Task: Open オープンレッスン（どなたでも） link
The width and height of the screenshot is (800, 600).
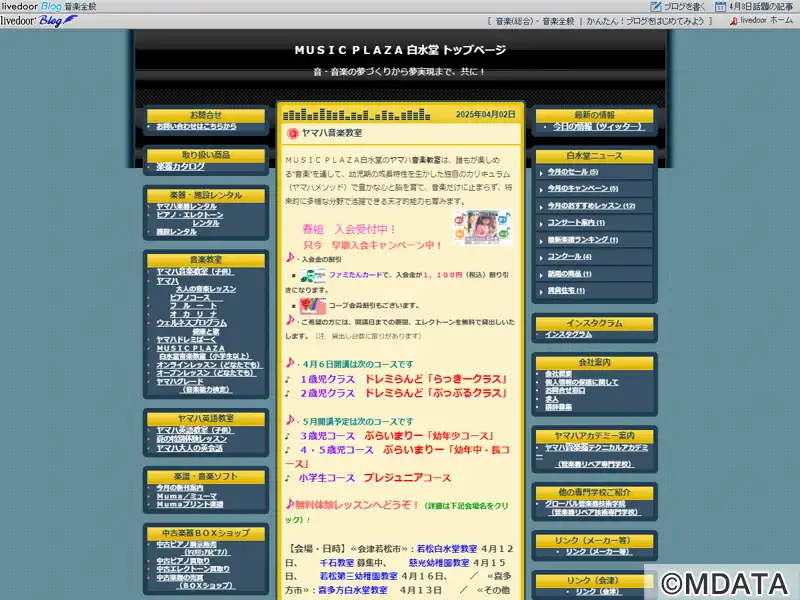Action: [x=207, y=373]
